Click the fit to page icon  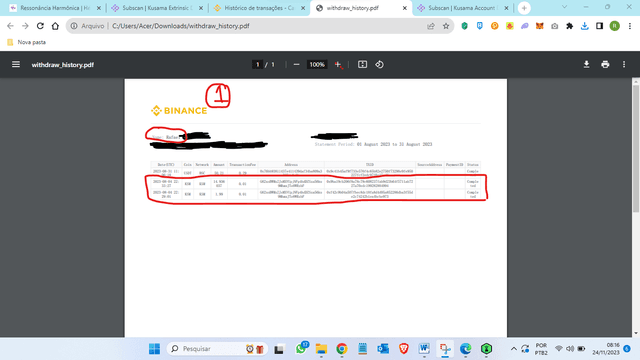pyautogui.click(x=362, y=64)
